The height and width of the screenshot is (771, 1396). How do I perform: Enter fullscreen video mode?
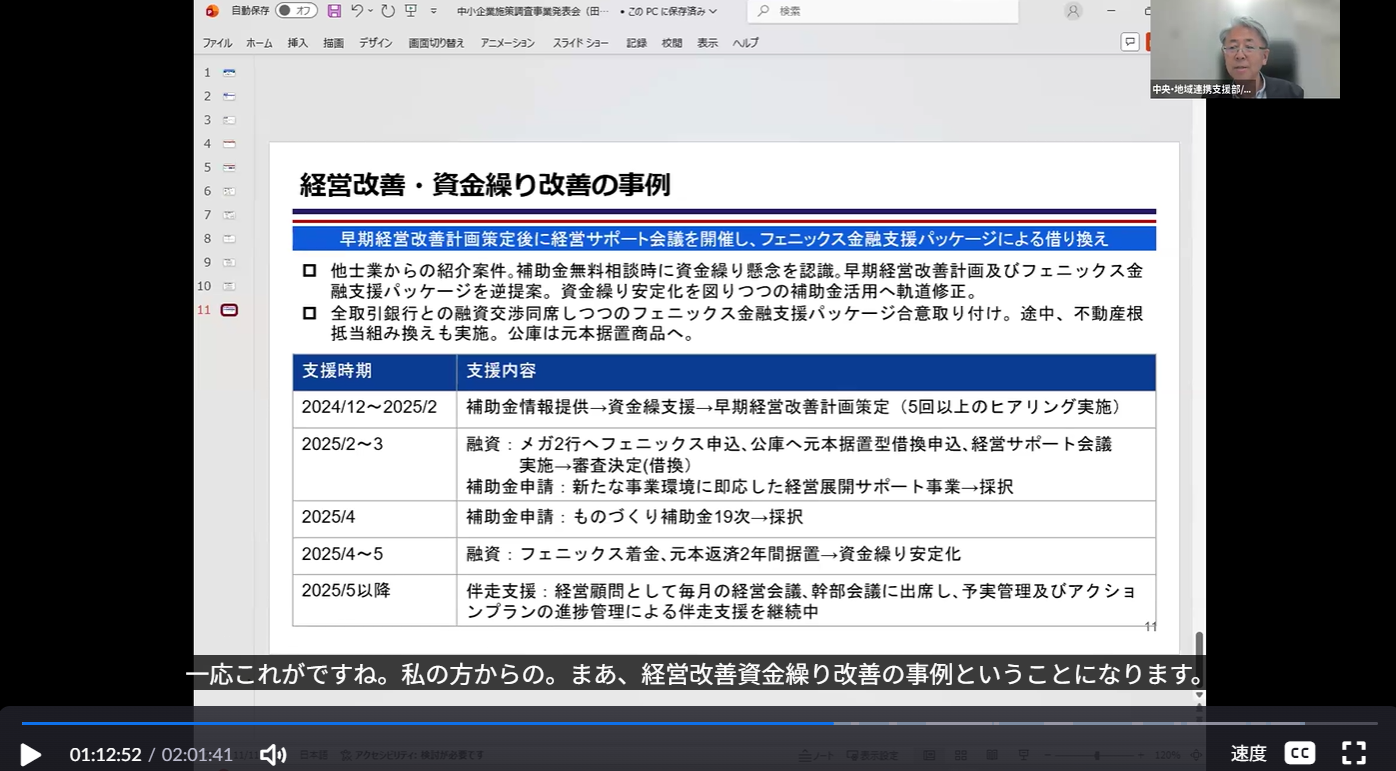tap(1353, 753)
